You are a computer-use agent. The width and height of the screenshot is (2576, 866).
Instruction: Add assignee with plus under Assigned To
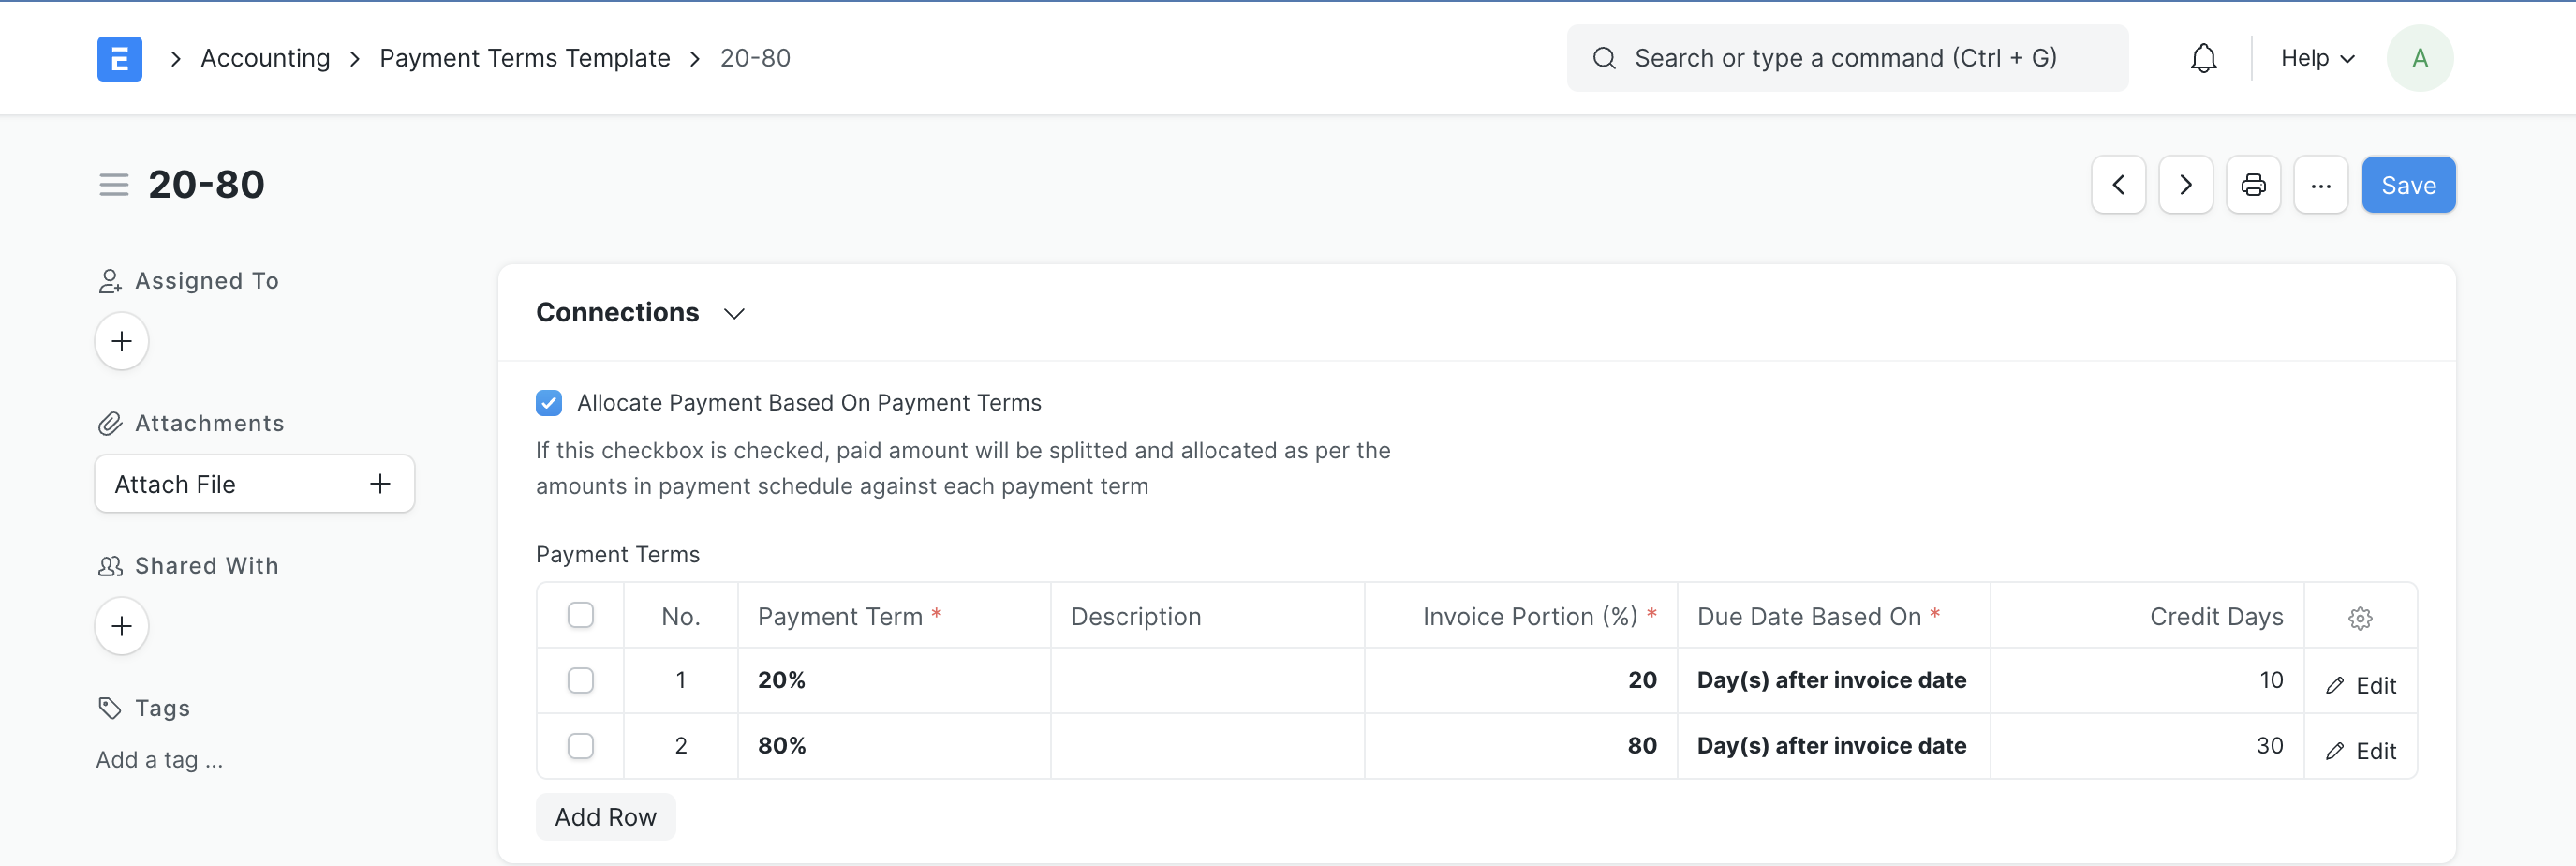tap(122, 341)
